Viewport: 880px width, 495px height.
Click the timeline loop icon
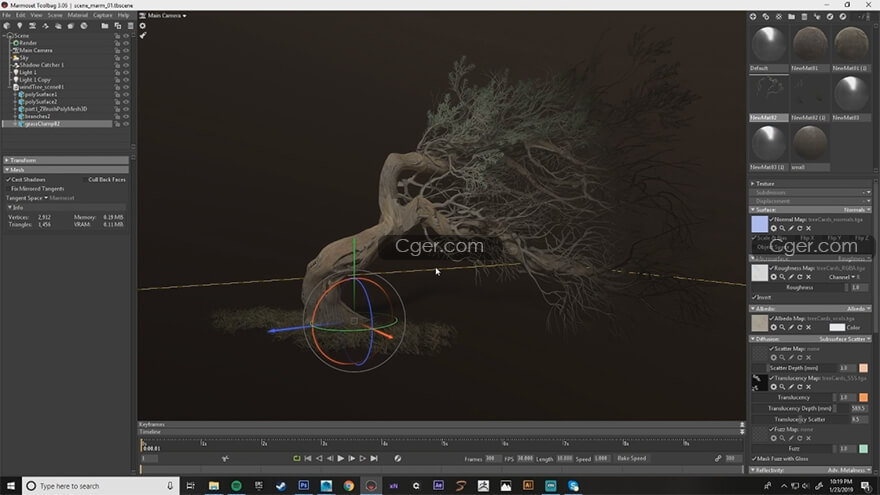(x=297, y=459)
